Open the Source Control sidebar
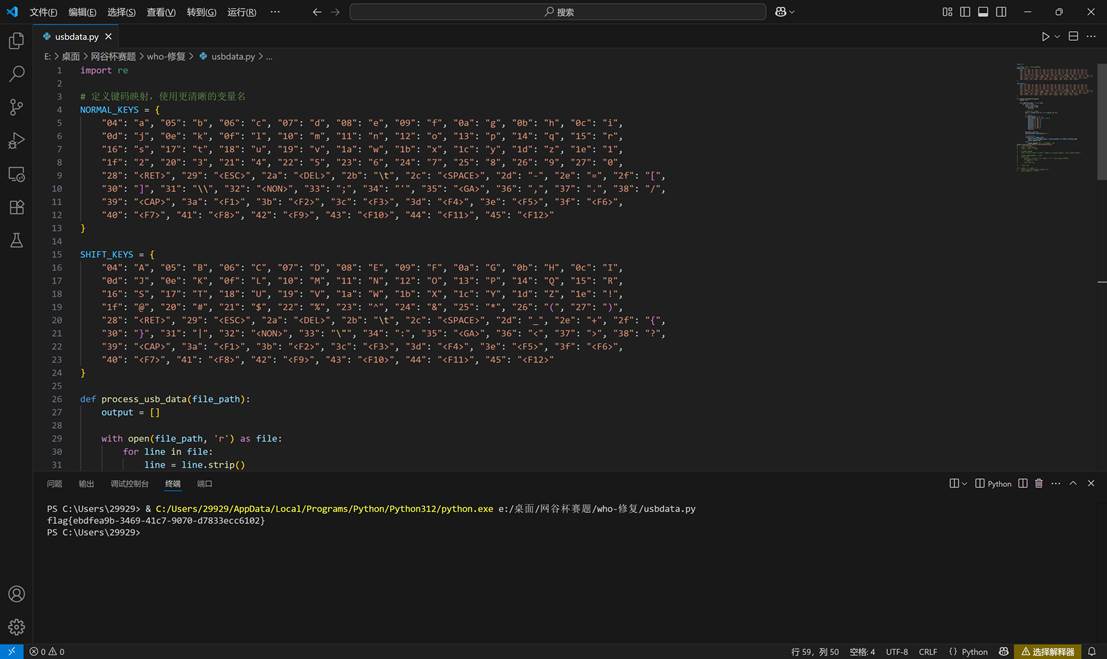1107x659 pixels. (x=16, y=105)
